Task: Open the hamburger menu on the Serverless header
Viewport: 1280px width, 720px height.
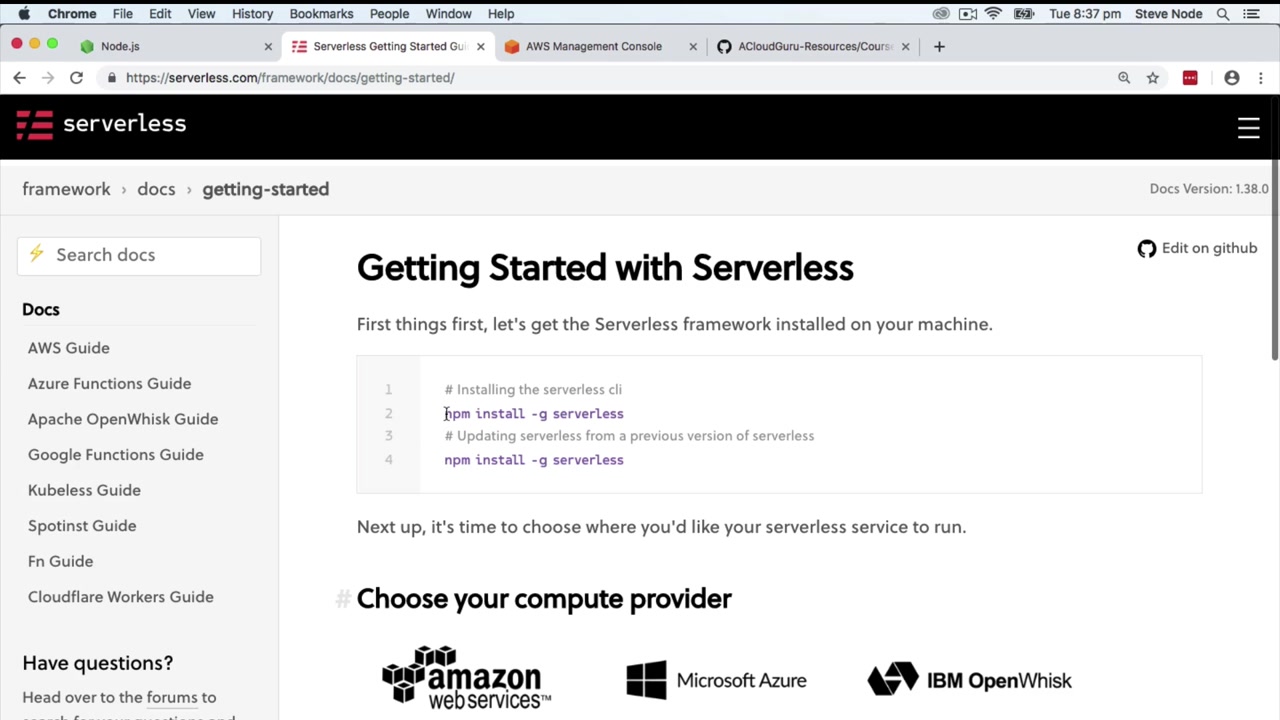Action: [x=1248, y=128]
